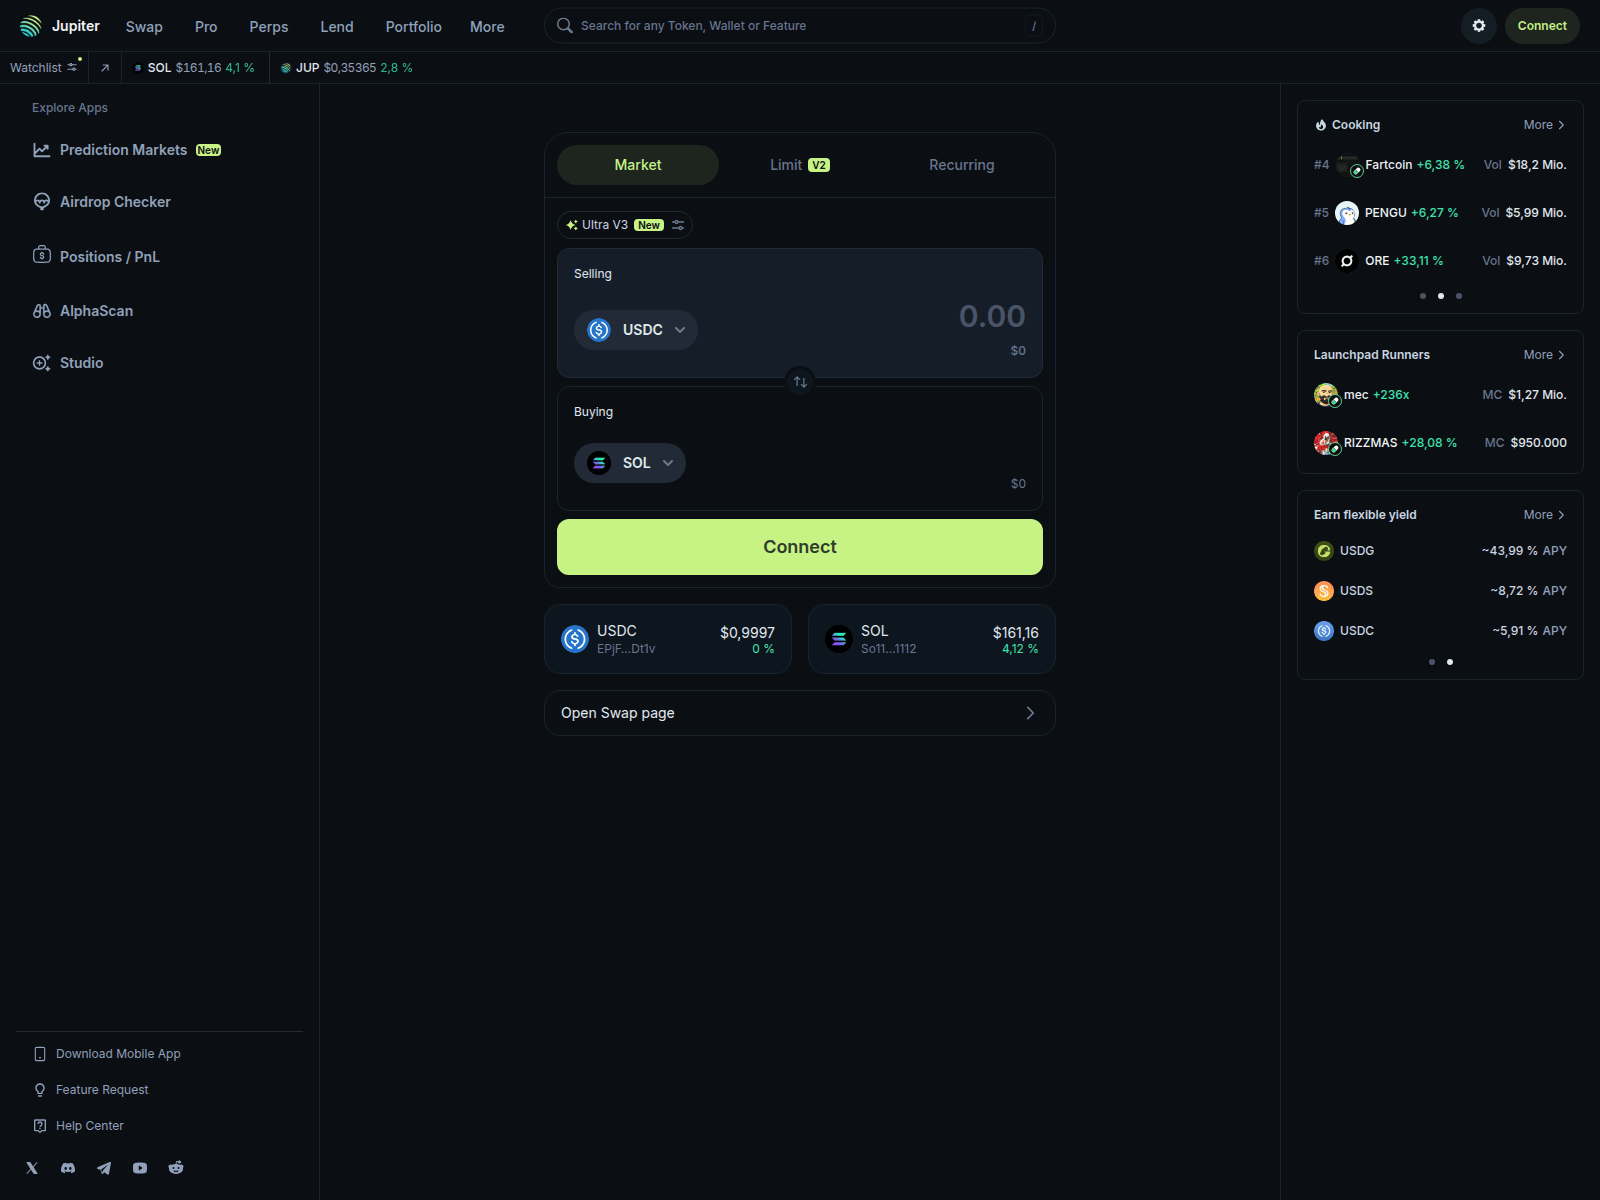Expand Earn flexible yield via More
1600x1200 pixels.
coord(1544,515)
